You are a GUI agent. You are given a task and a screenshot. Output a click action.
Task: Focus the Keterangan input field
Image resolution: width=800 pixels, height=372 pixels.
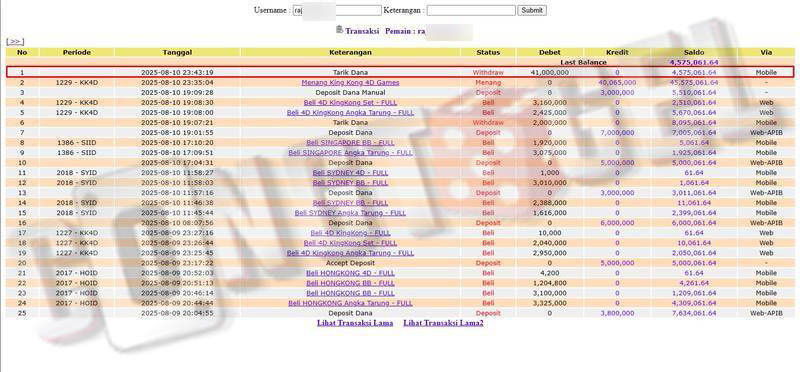point(471,10)
